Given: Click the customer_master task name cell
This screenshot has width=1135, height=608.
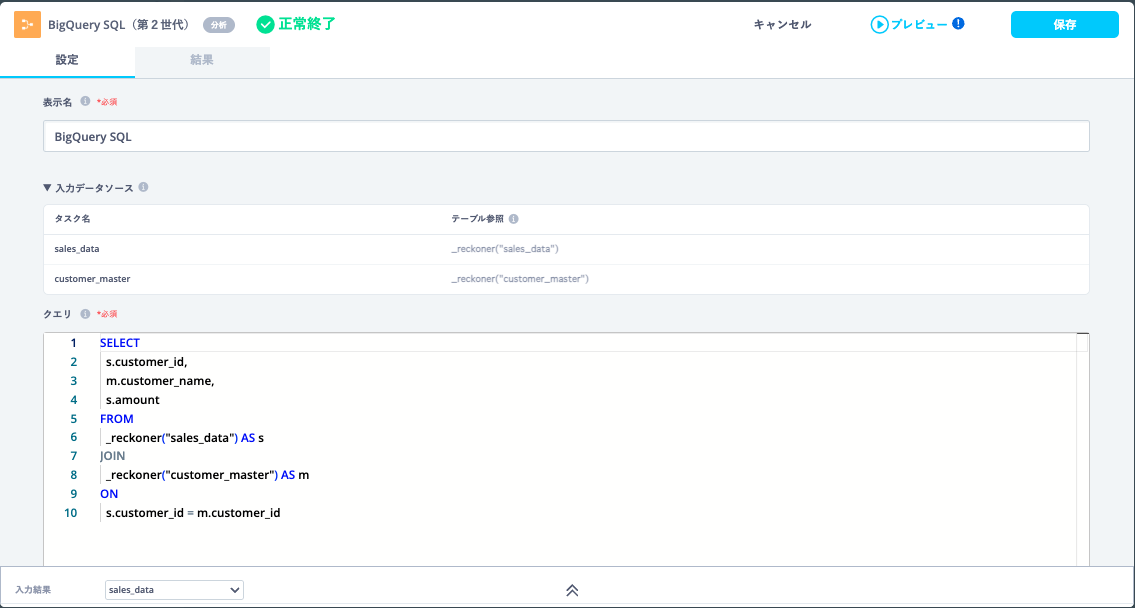Looking at the screenshot, I should [93, 278].
